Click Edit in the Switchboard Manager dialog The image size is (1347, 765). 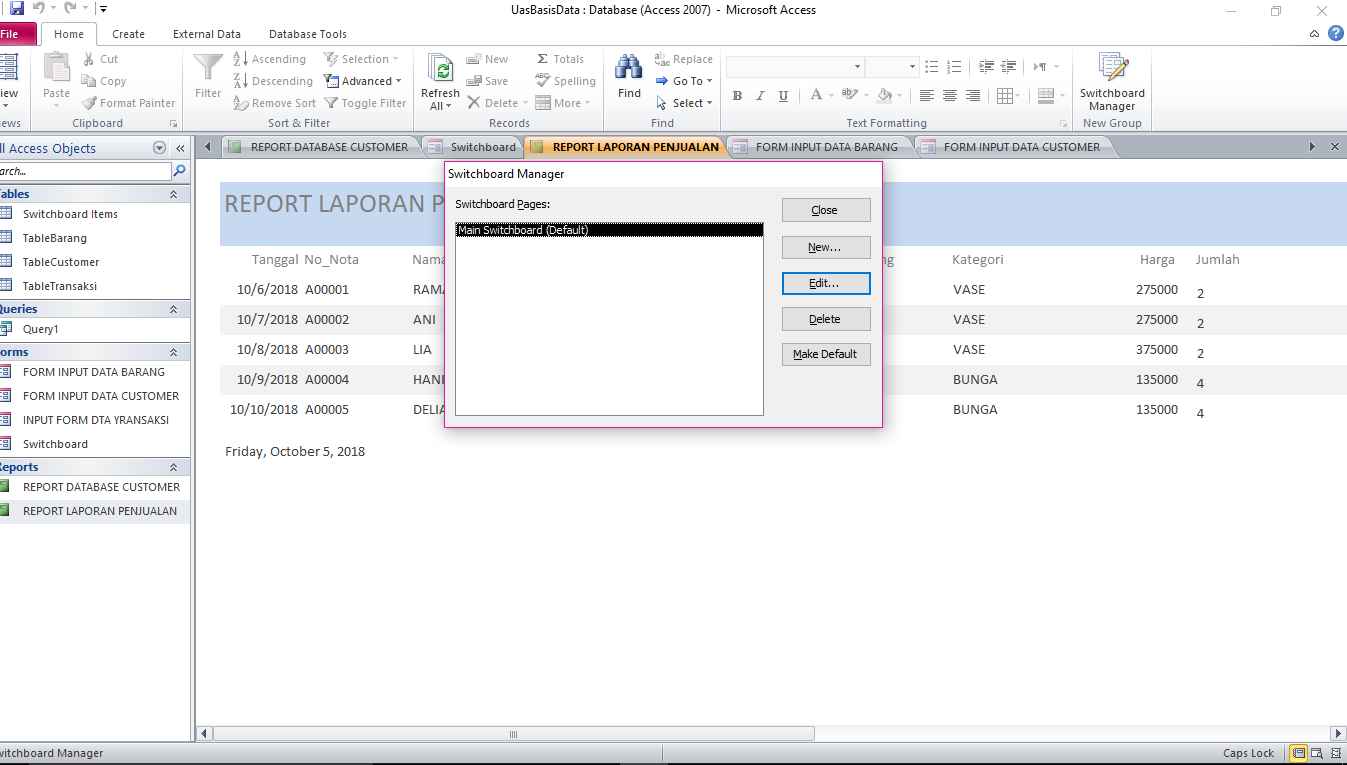pos(825,283)
